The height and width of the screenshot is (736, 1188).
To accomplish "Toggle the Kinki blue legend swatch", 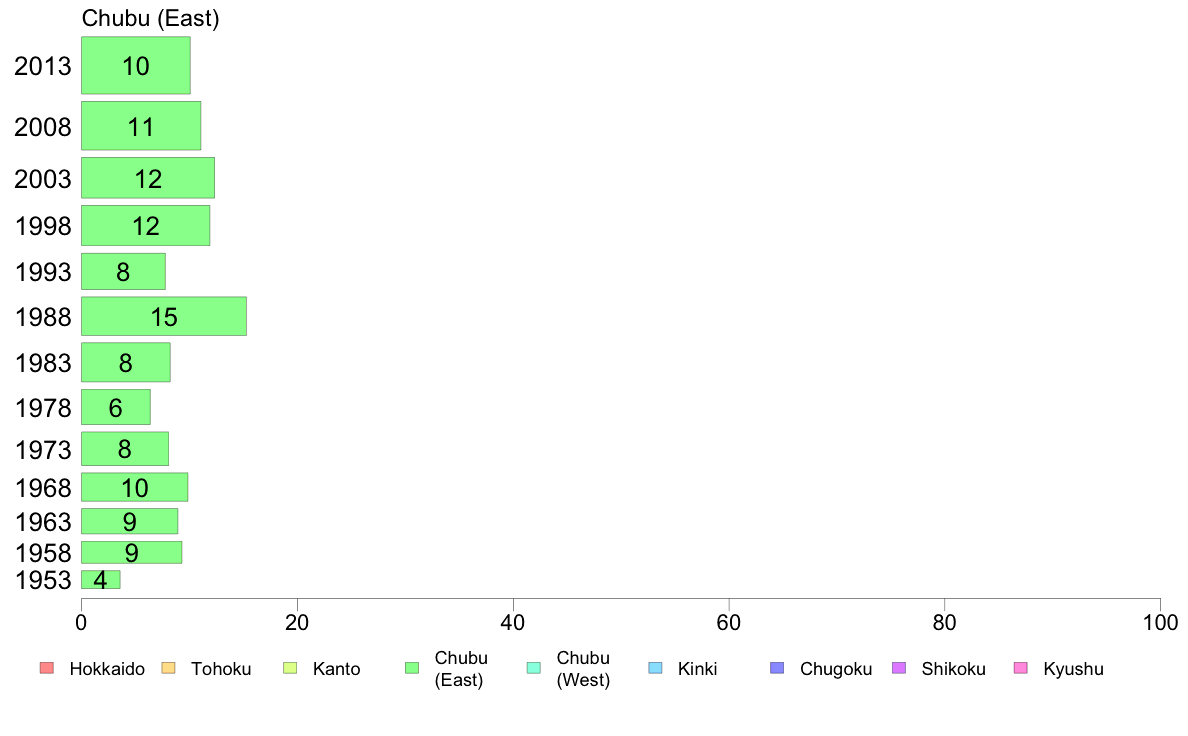I will coord(655,668).
